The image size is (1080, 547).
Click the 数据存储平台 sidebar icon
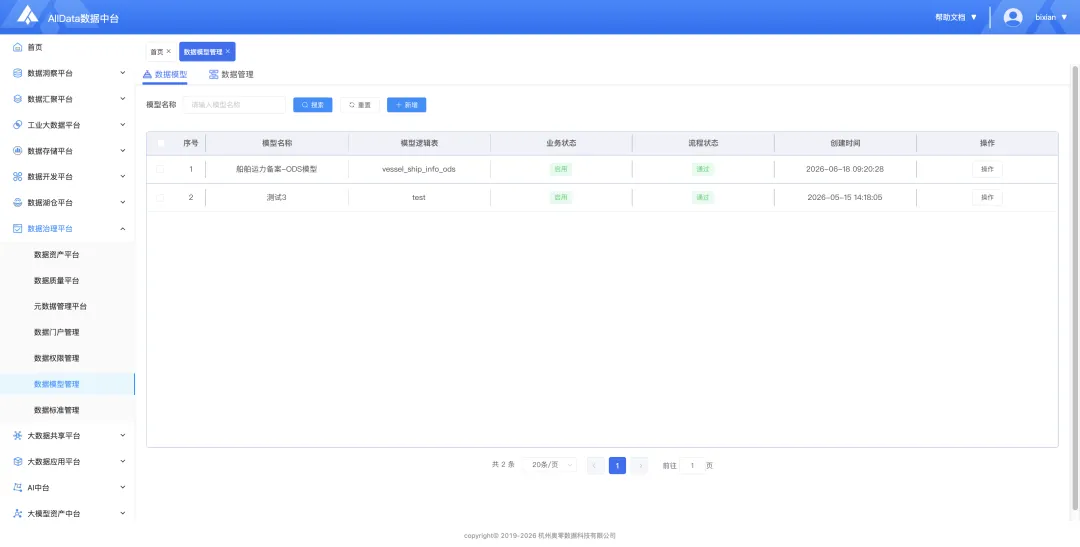(x=18, y=151)
